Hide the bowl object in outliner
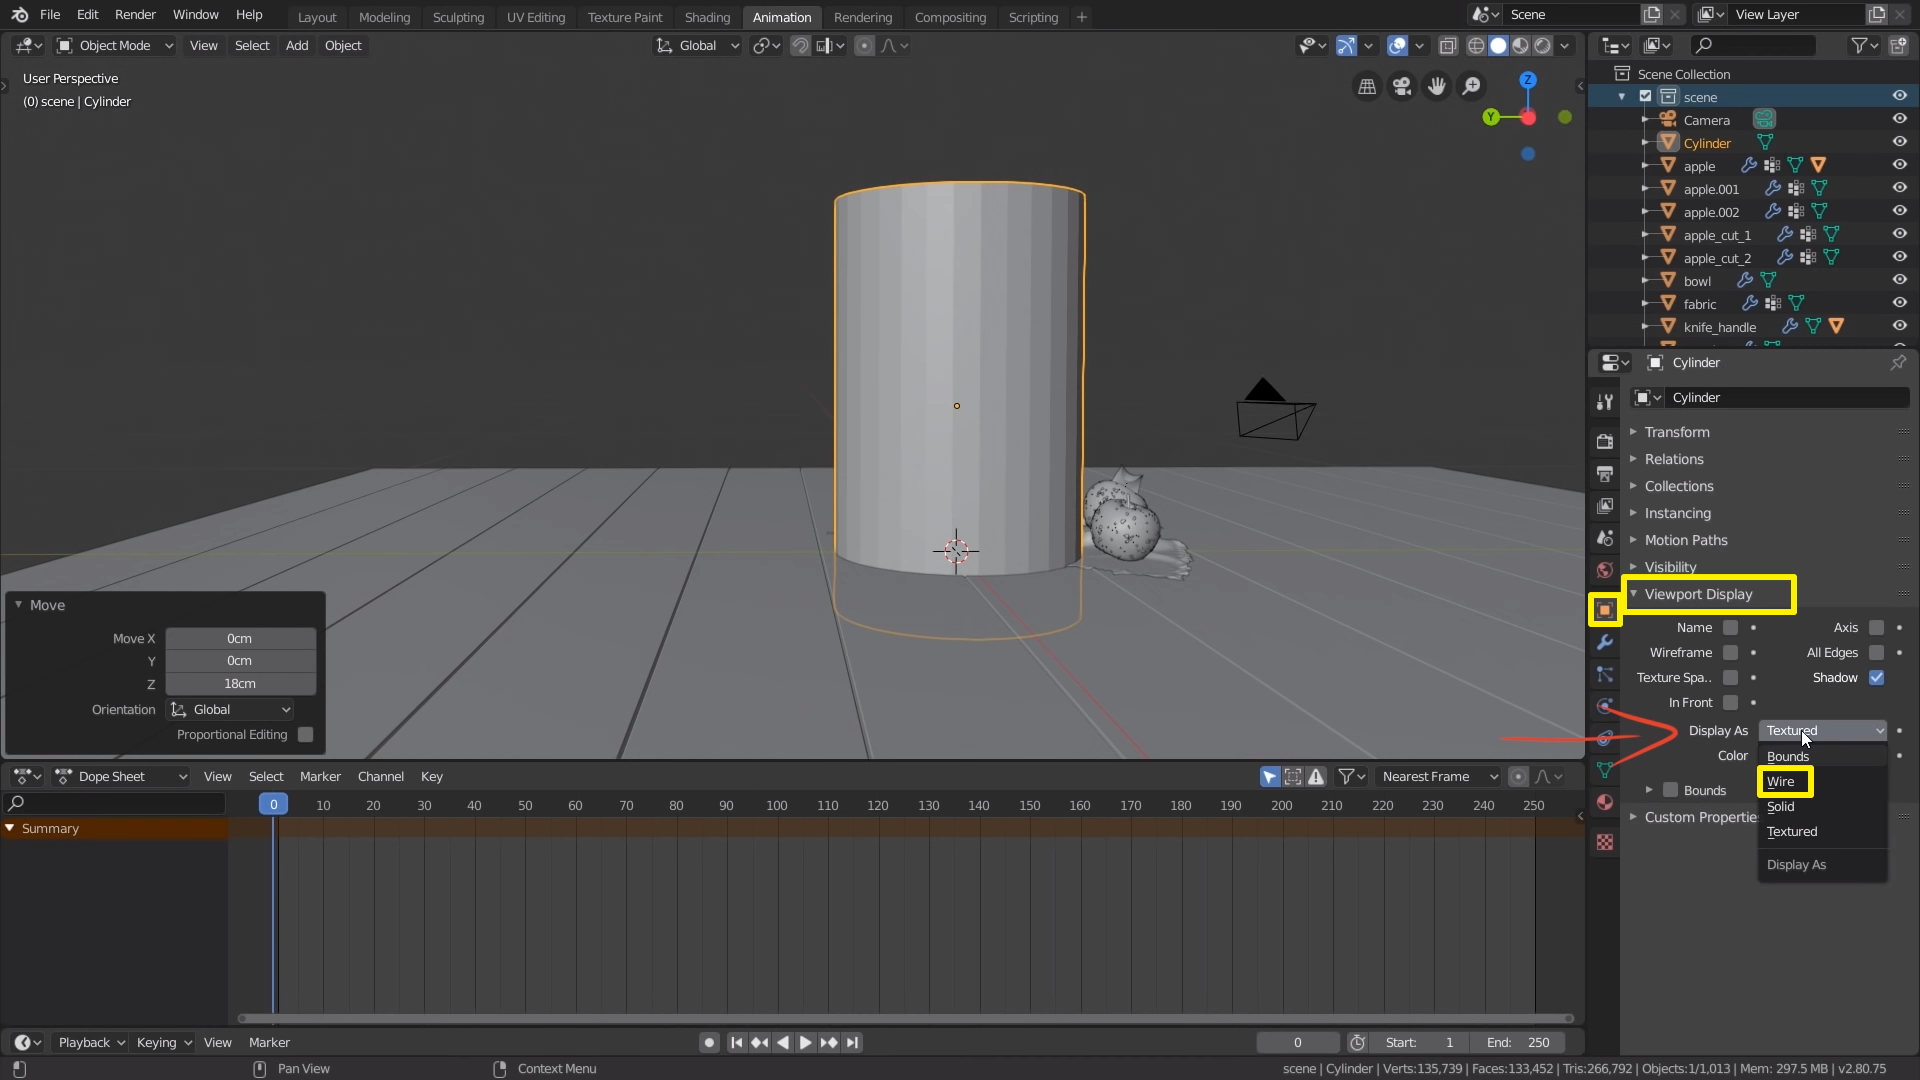The image size is (1920, 1080). [x=1899, y=280]
